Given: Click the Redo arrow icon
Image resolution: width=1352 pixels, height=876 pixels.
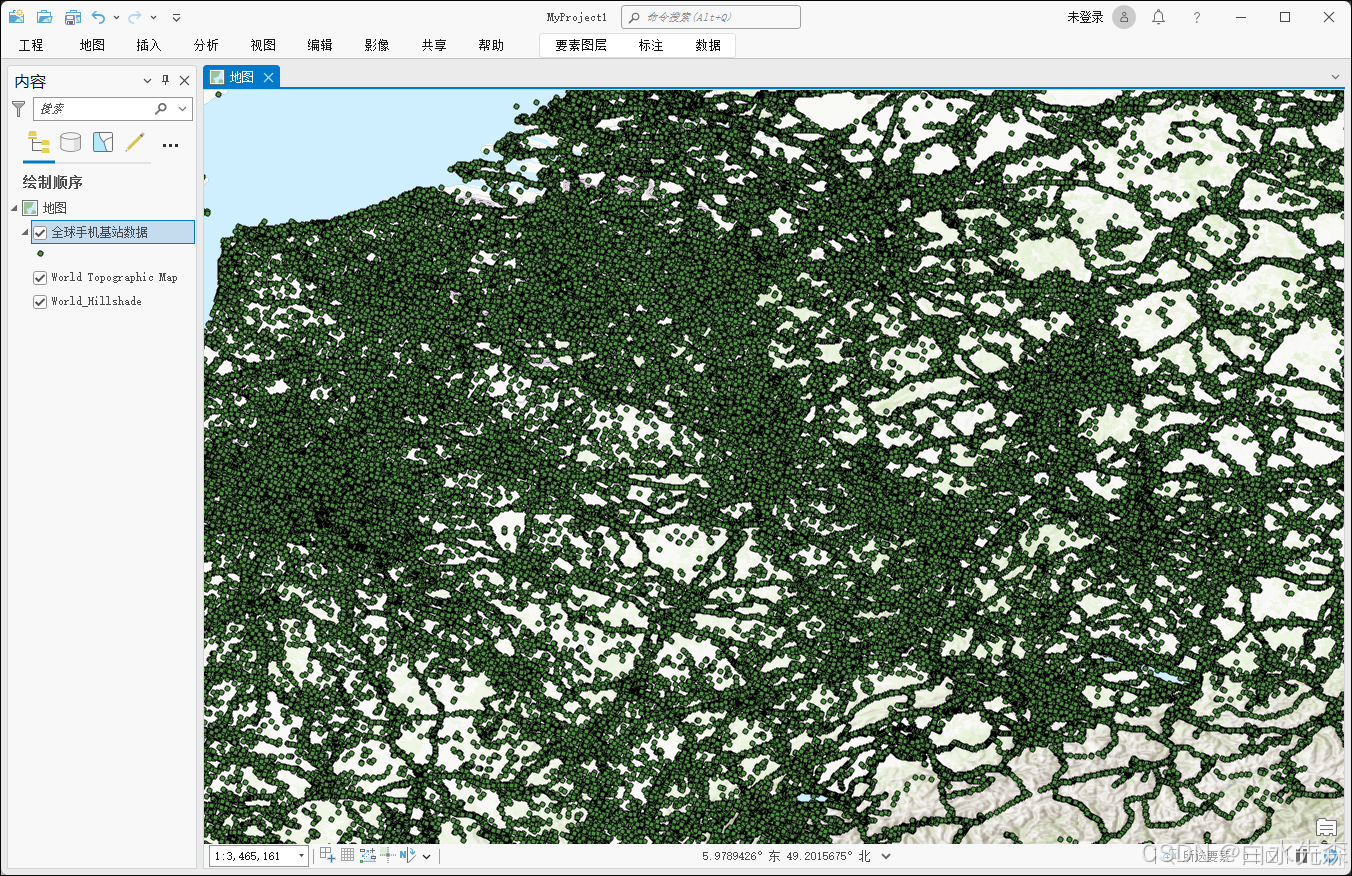Looking at the screenshot, I should click(134, 17).
